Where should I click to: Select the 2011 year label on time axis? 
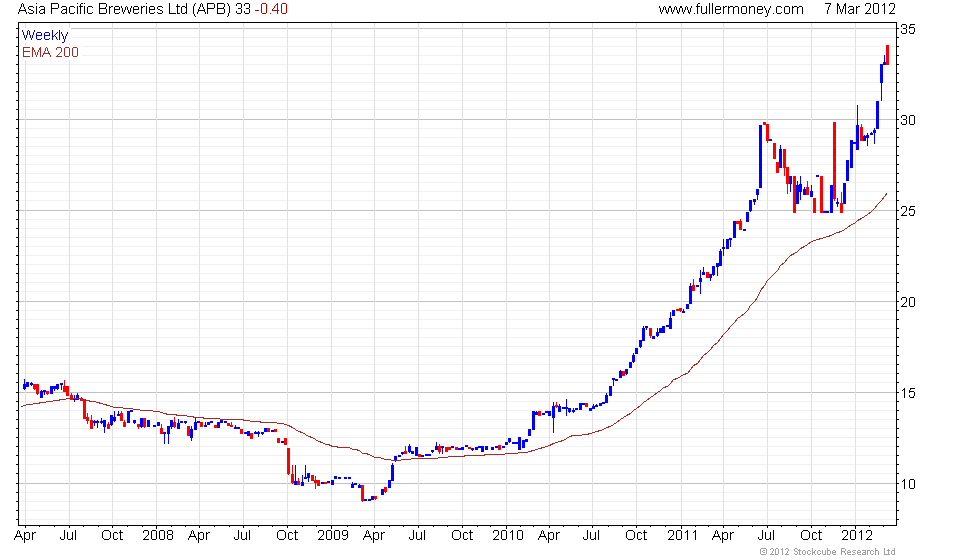coord(682,536)
